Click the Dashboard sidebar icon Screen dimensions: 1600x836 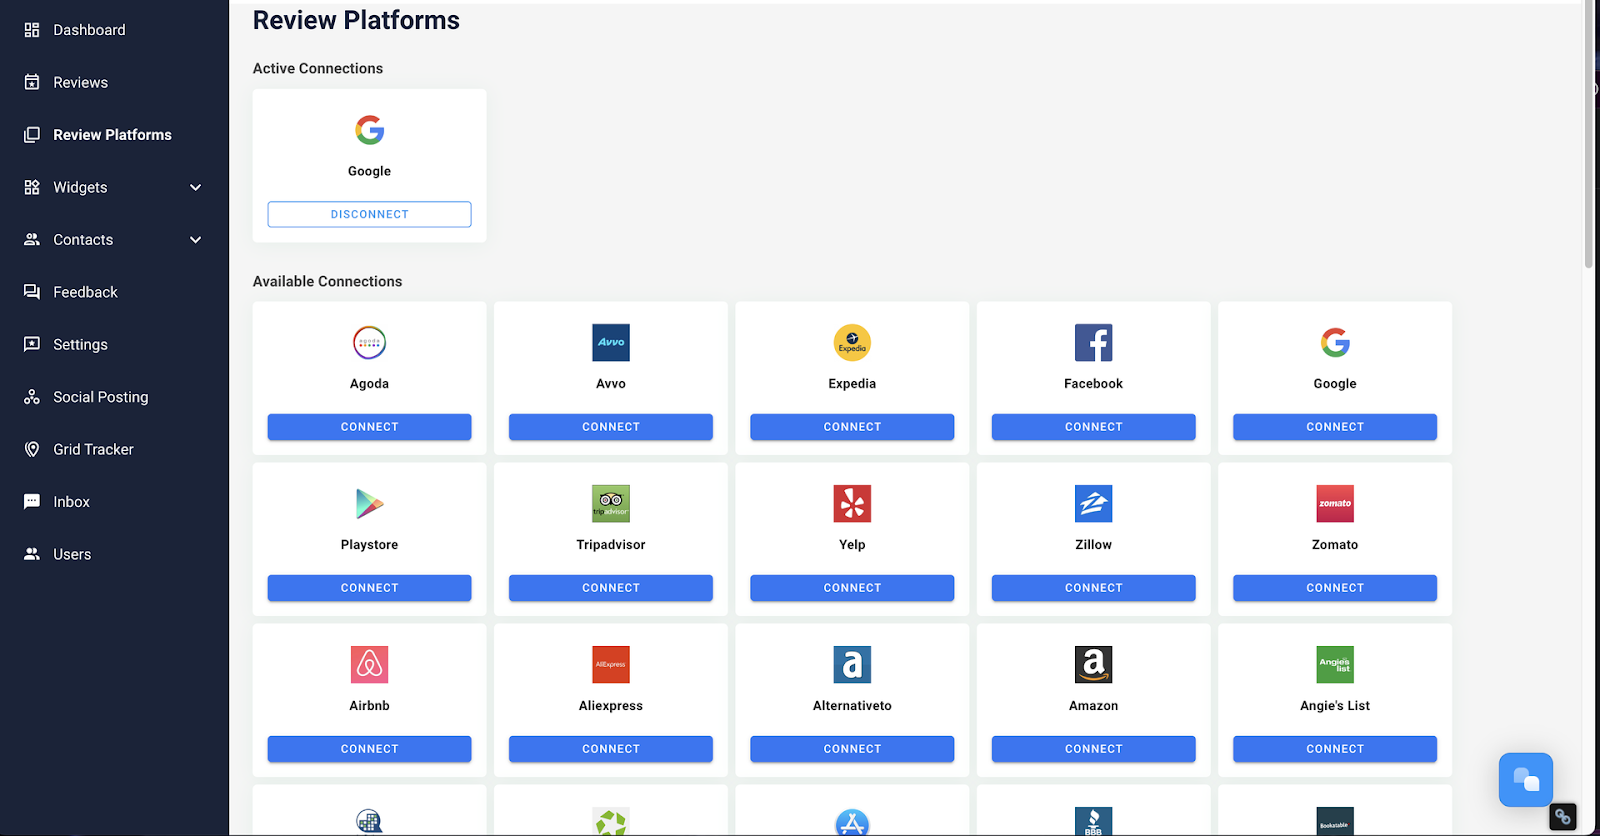click(32, 30)
